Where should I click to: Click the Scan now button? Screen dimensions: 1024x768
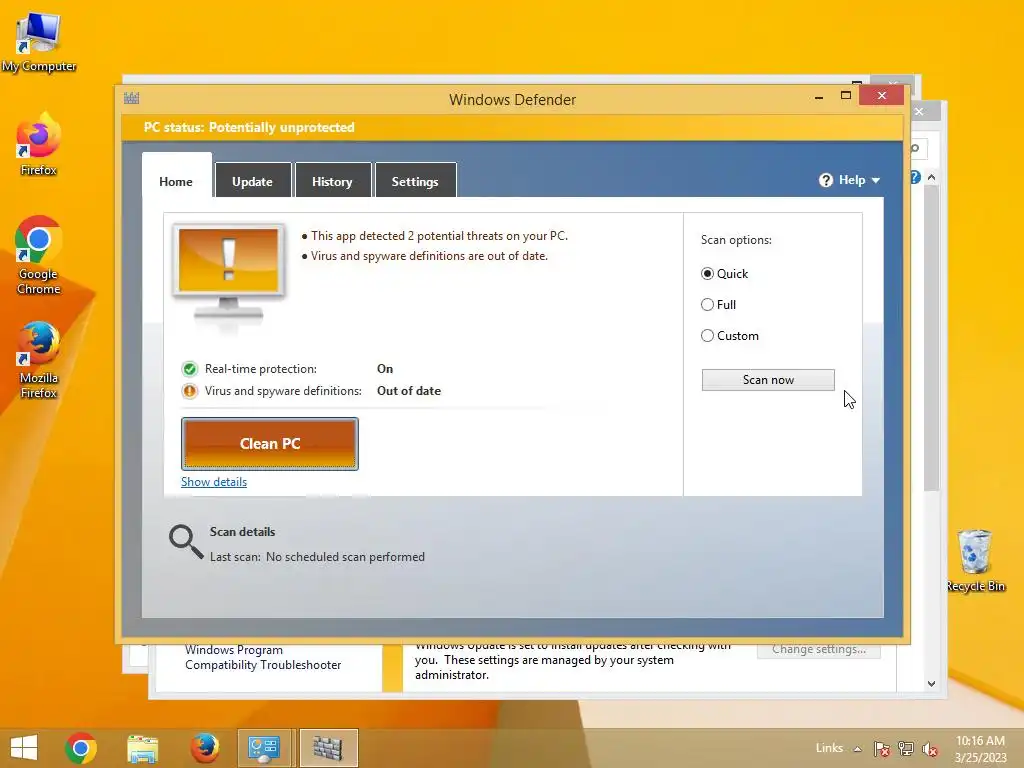point(768,380)
